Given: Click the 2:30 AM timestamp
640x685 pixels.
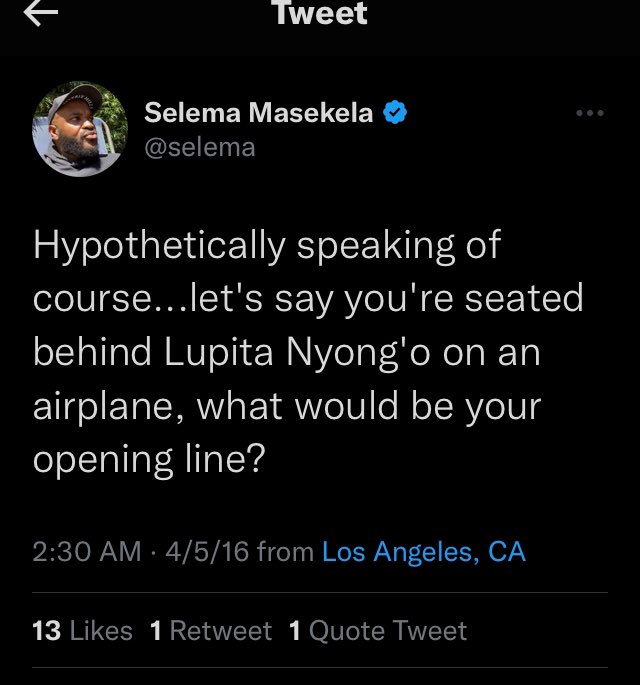Looking at the screenshot, I should pyautogui.click(x=87, y=551).
